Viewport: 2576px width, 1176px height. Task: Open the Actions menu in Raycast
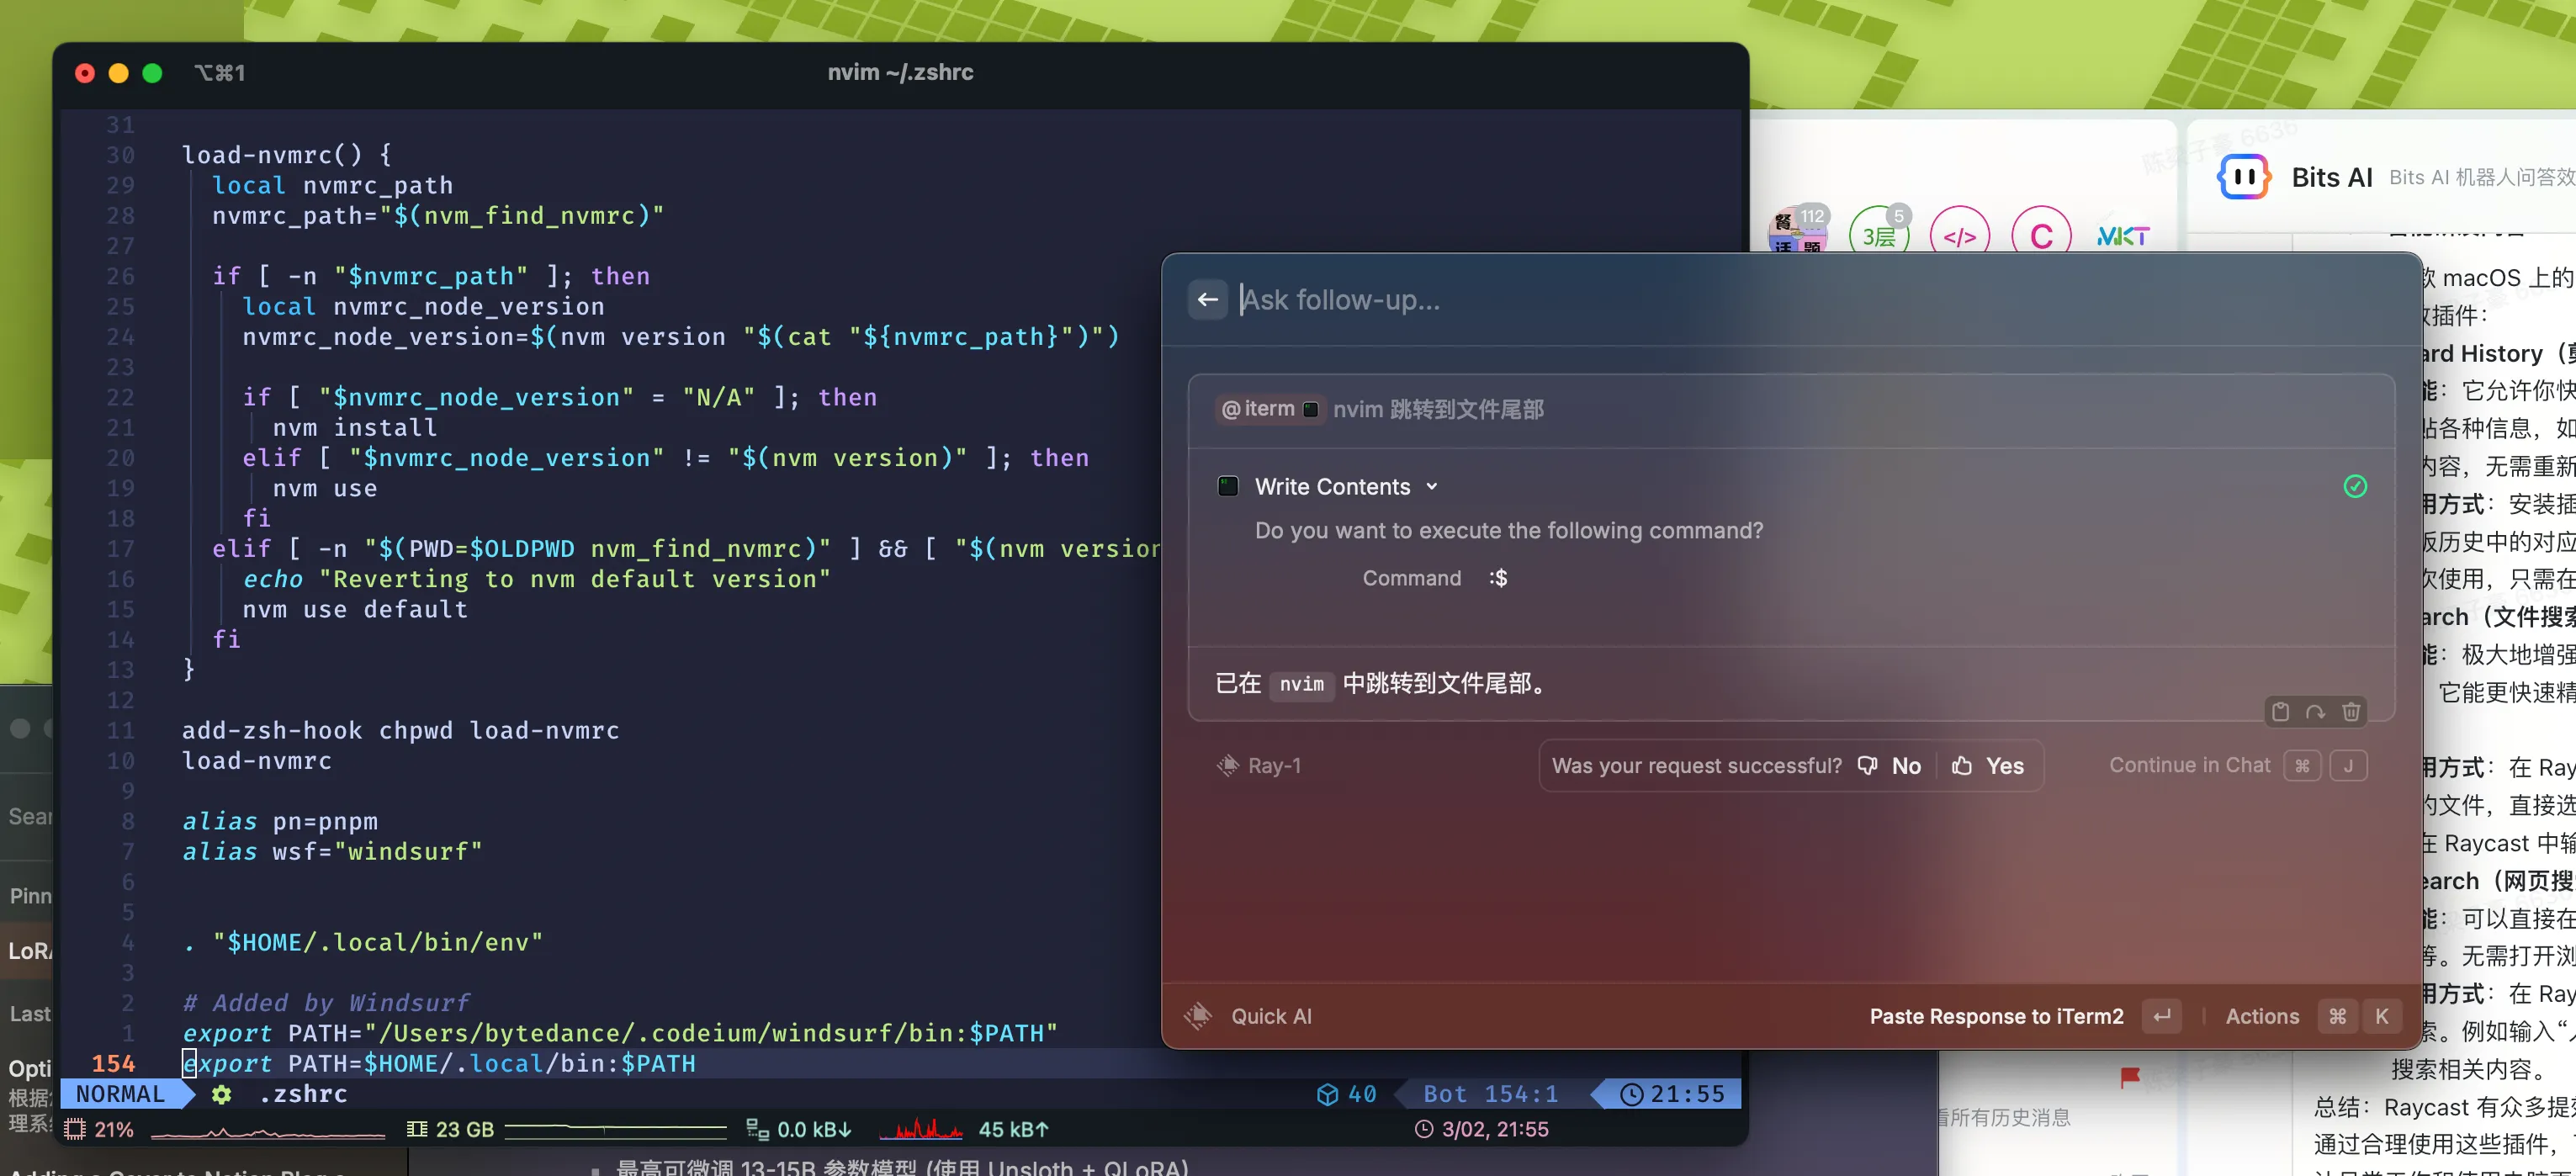tap(2262, 1016)
